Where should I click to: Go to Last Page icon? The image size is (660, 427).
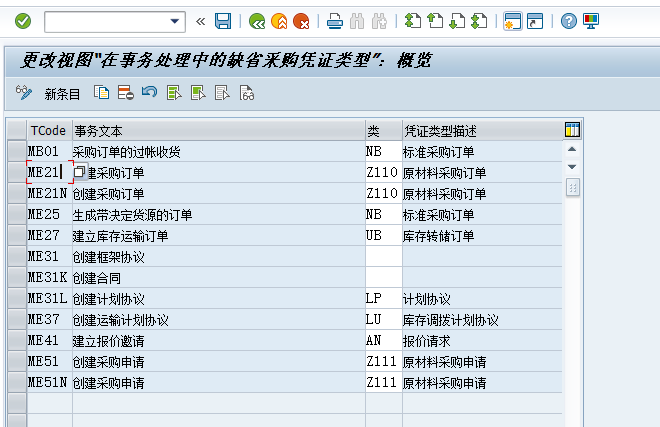(x=479, y=21)
